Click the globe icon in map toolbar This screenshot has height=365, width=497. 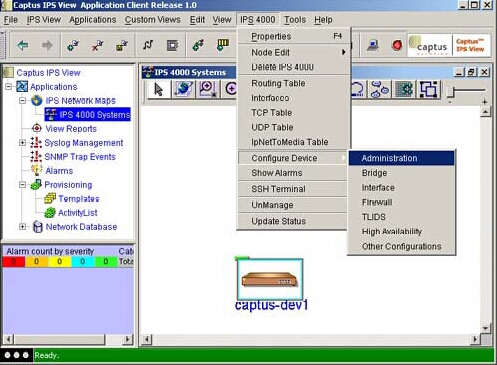click(x=183, y=89)
